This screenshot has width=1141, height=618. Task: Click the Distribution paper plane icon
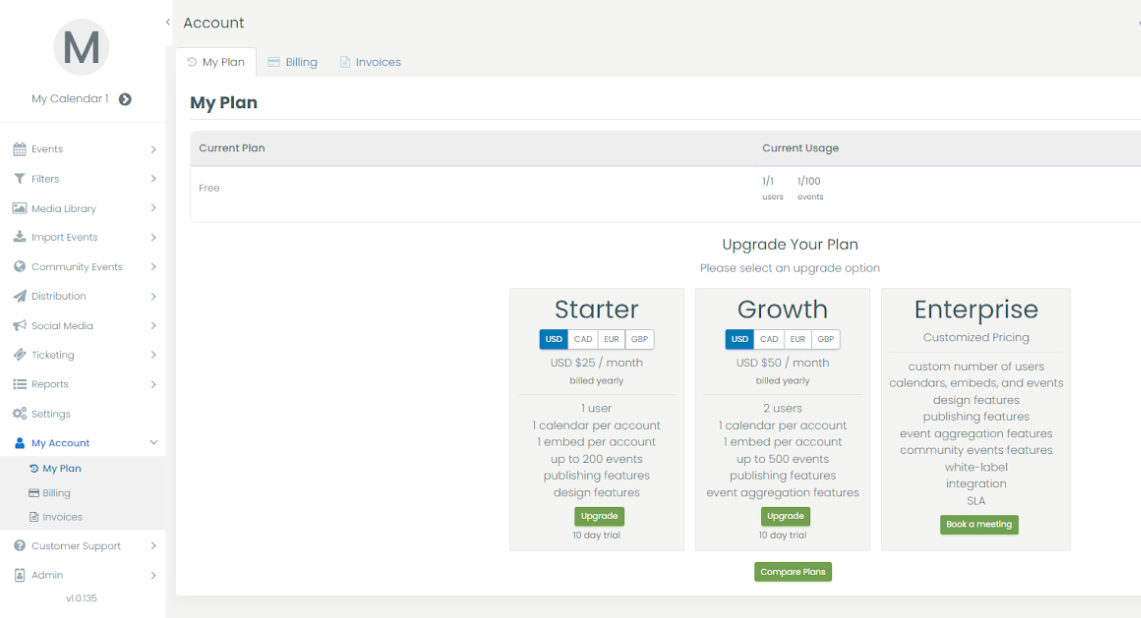20,296
